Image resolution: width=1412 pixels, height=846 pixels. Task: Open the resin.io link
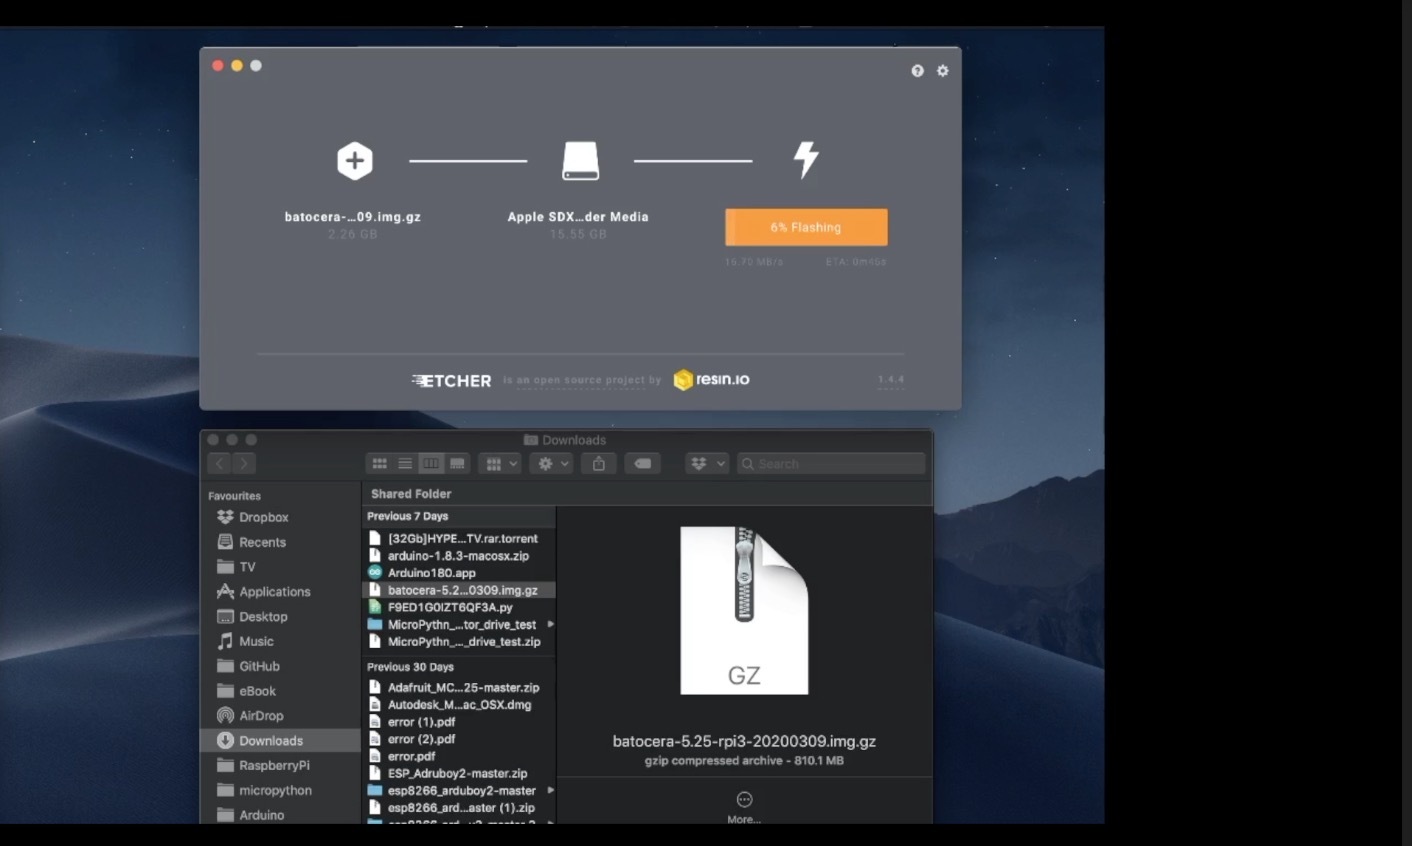[711, 380]
